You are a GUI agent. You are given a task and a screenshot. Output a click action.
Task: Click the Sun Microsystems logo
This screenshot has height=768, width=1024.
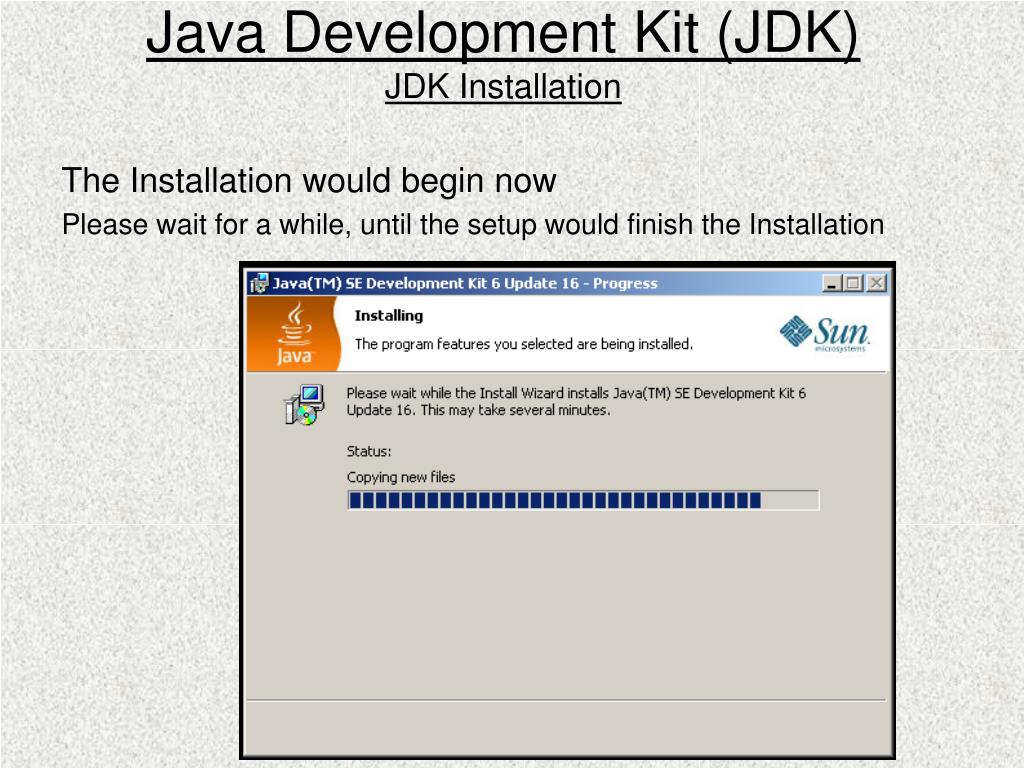tap(825, 334)
